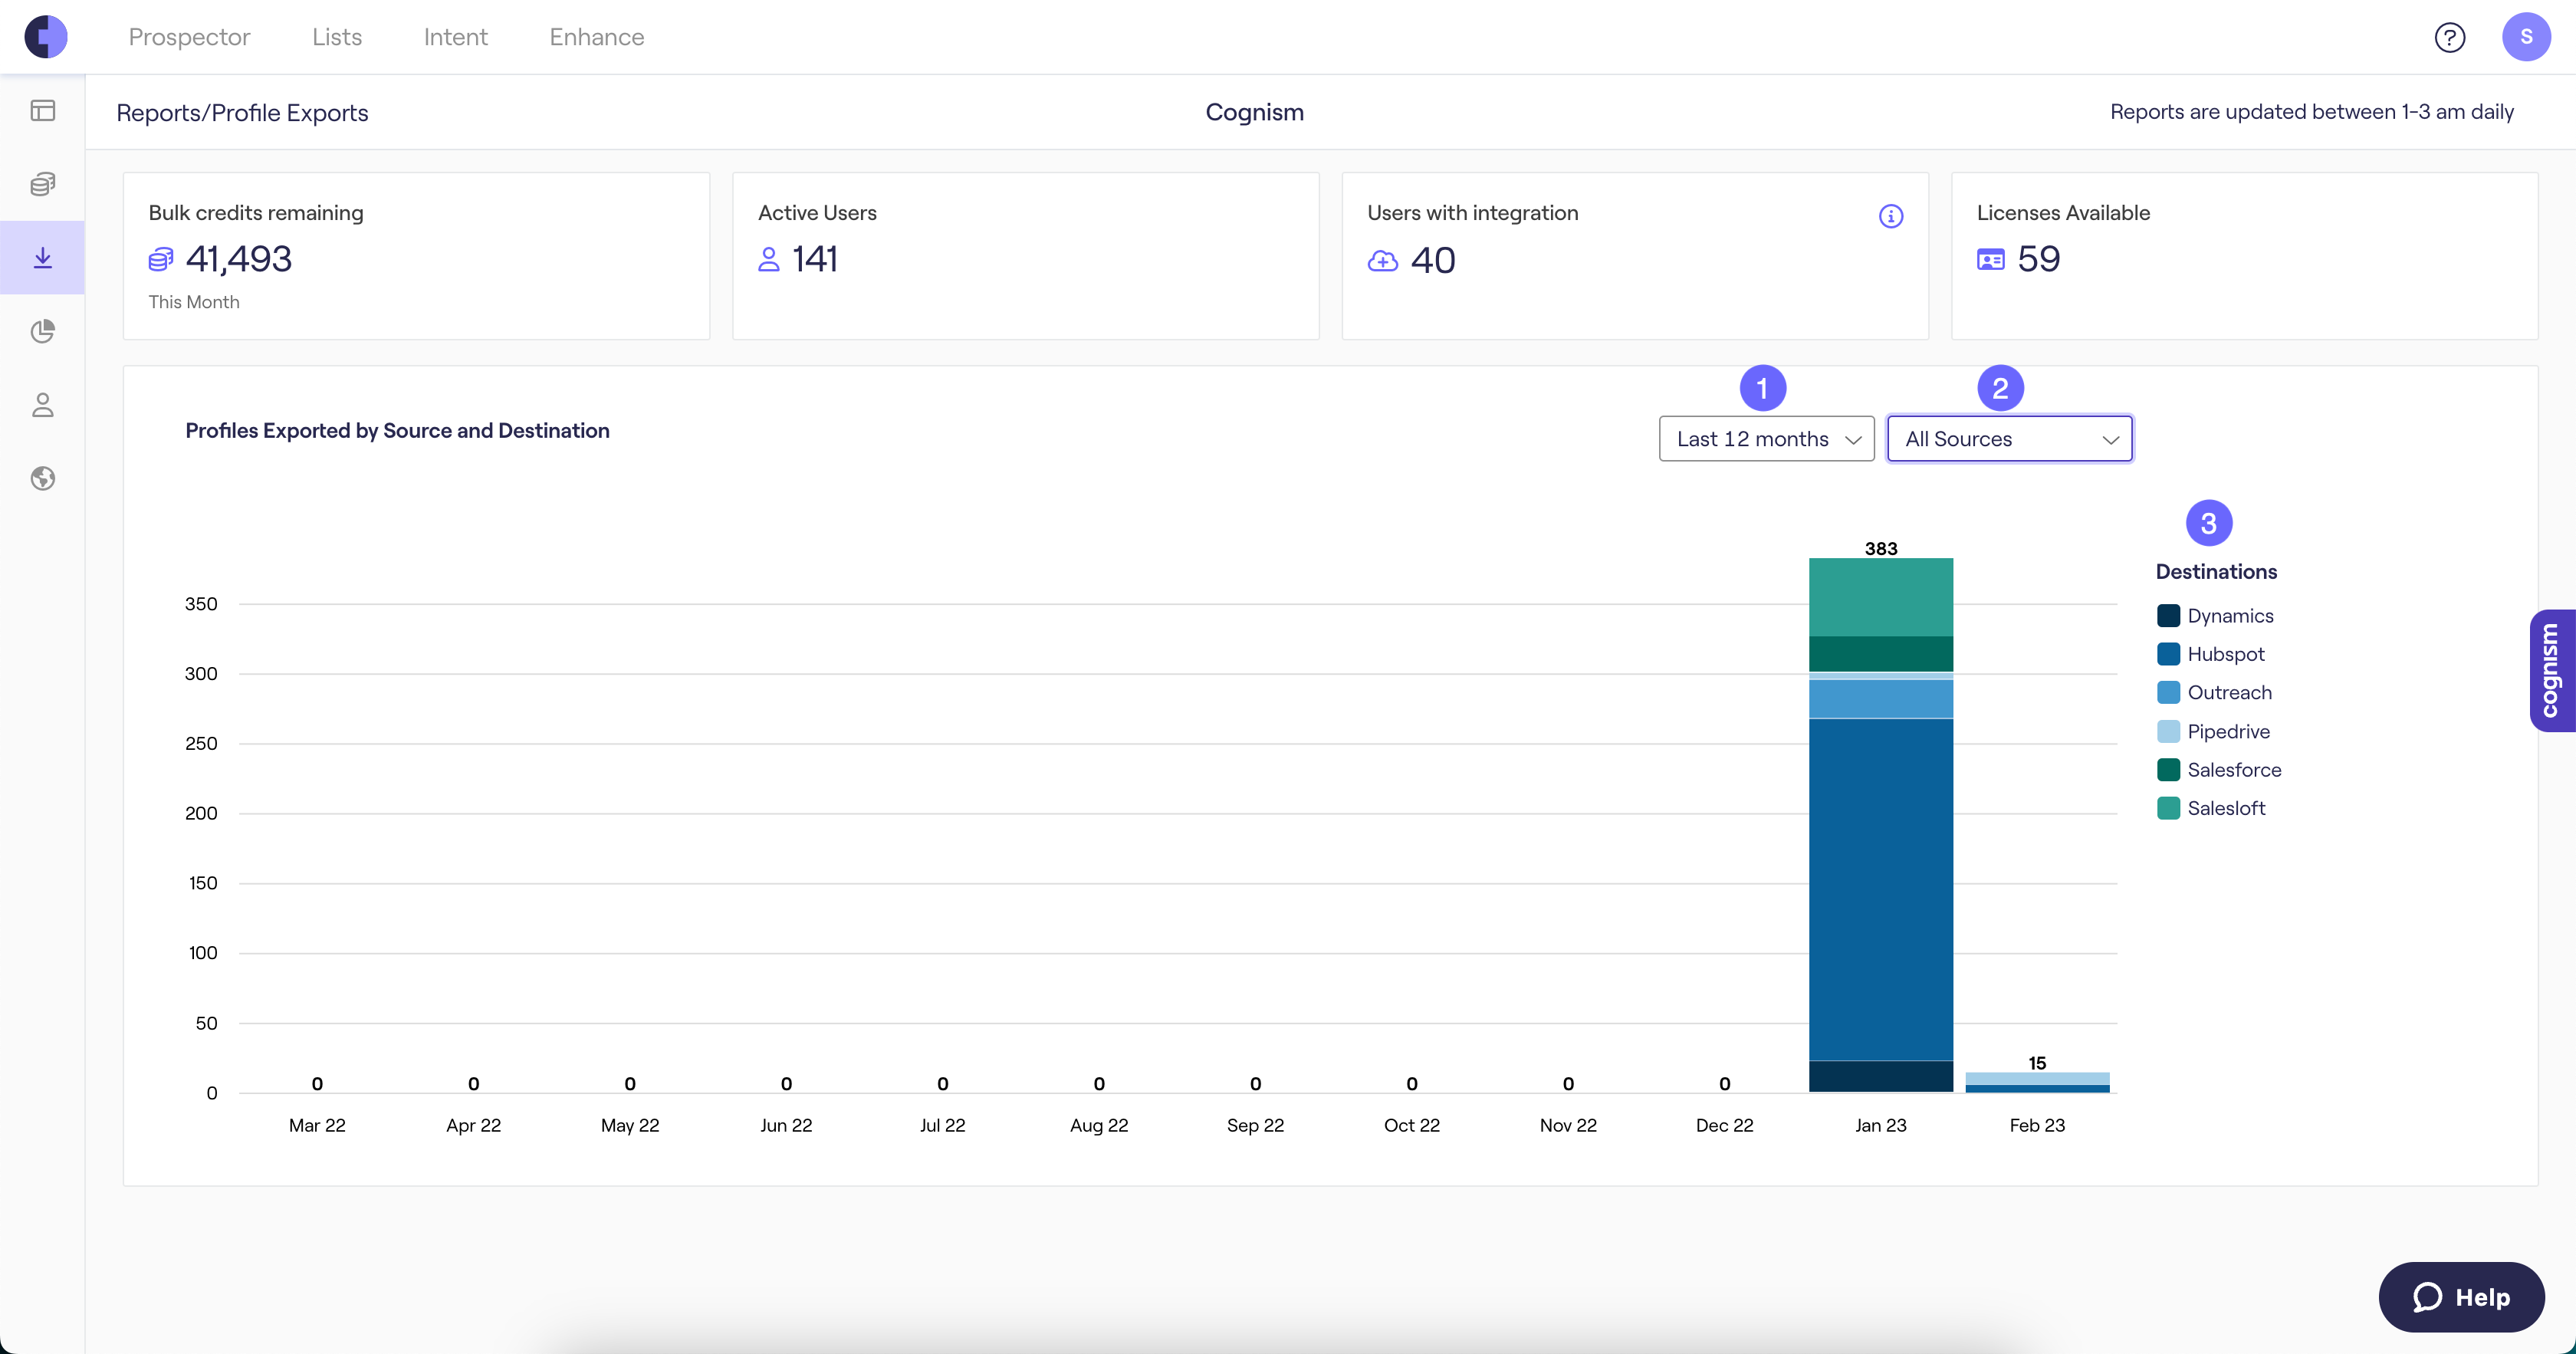Toggle the Outreach legend swatch

(x=2168, y=693)
